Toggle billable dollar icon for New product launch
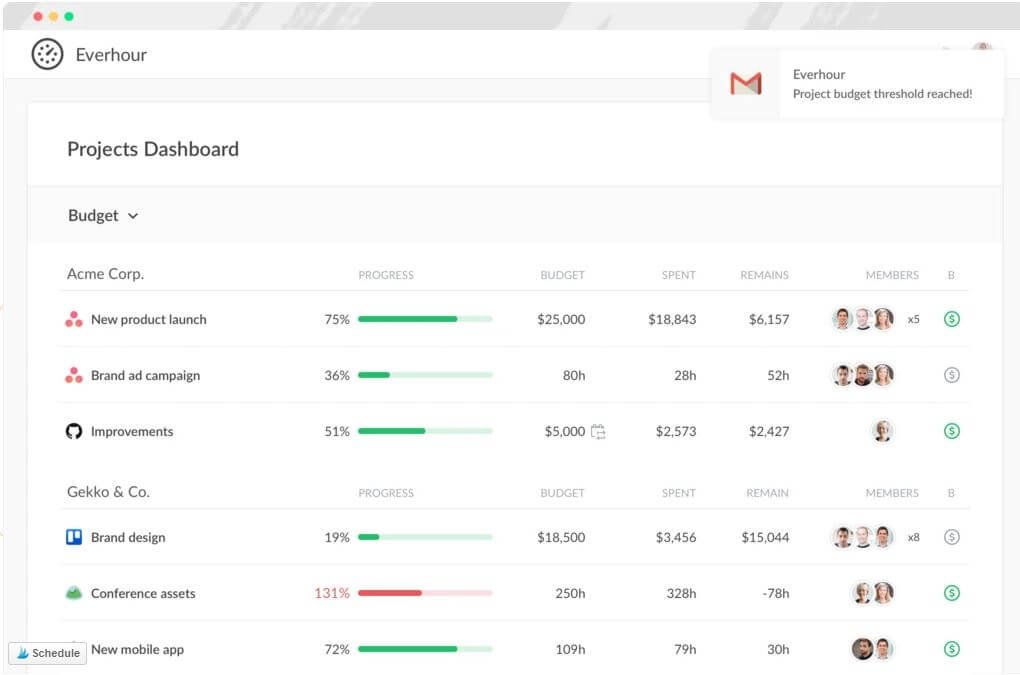Screen dimensions: 1020x675 [x=951, y=320]
